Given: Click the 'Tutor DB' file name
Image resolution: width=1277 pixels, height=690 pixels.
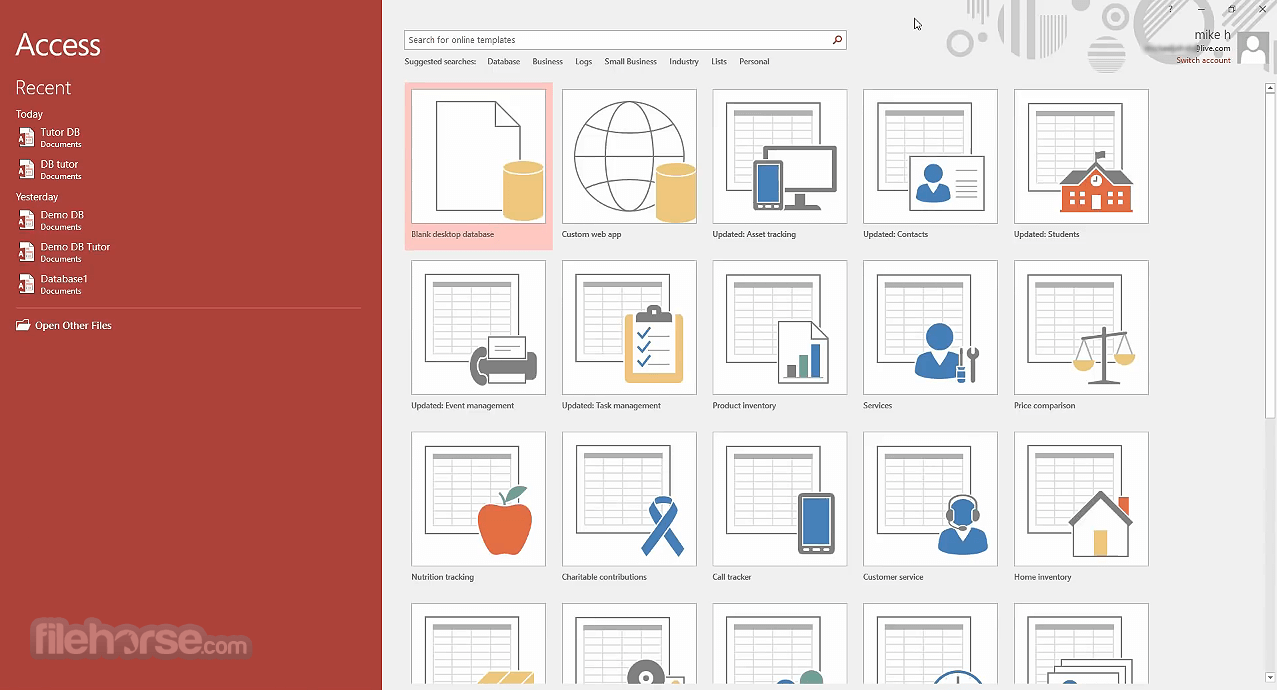Looking at the screenshot, I should click(60, 132).
